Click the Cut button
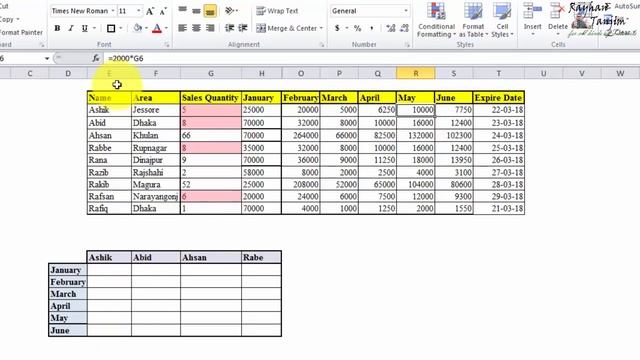This screenshot has height=360, width=640. (5, 6)
